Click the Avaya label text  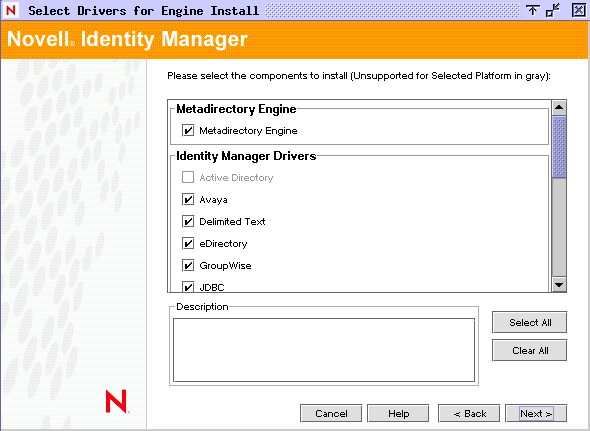[x=213, y=200]
